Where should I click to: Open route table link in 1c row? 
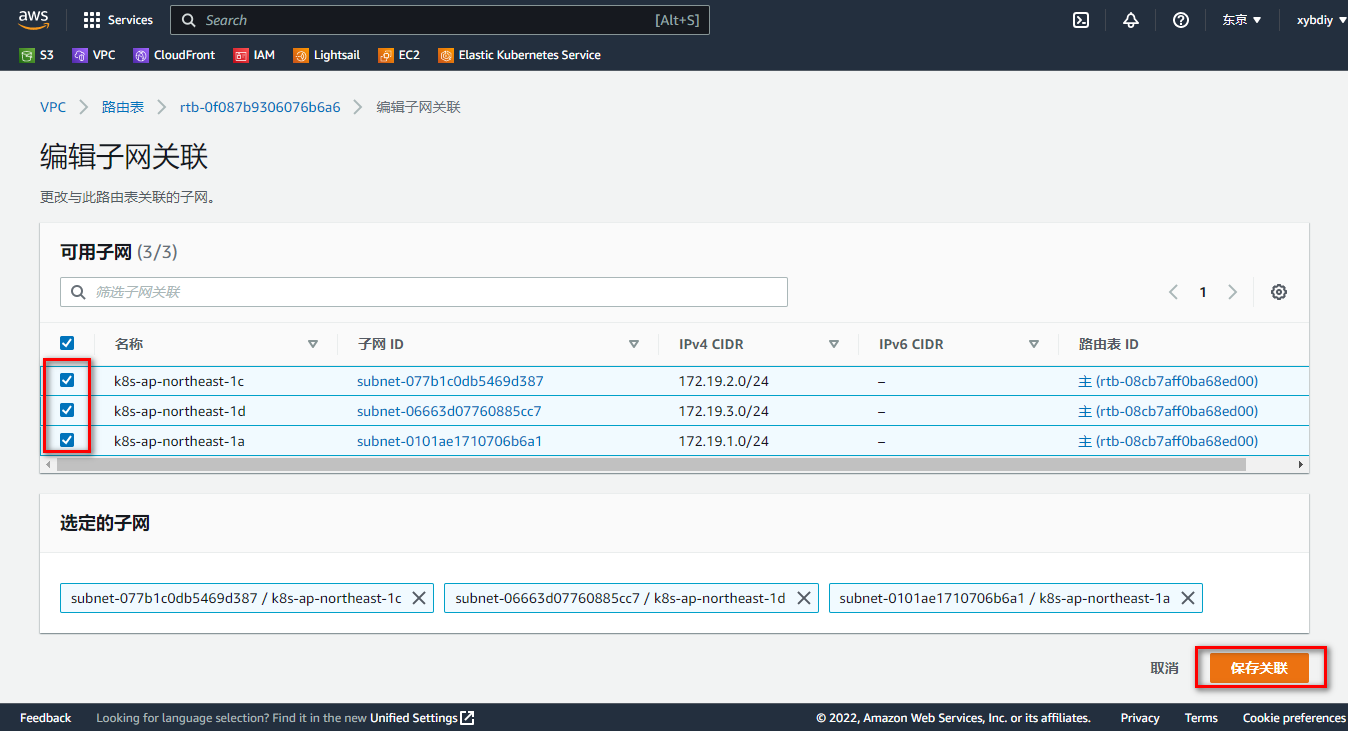coord(1168,381)
